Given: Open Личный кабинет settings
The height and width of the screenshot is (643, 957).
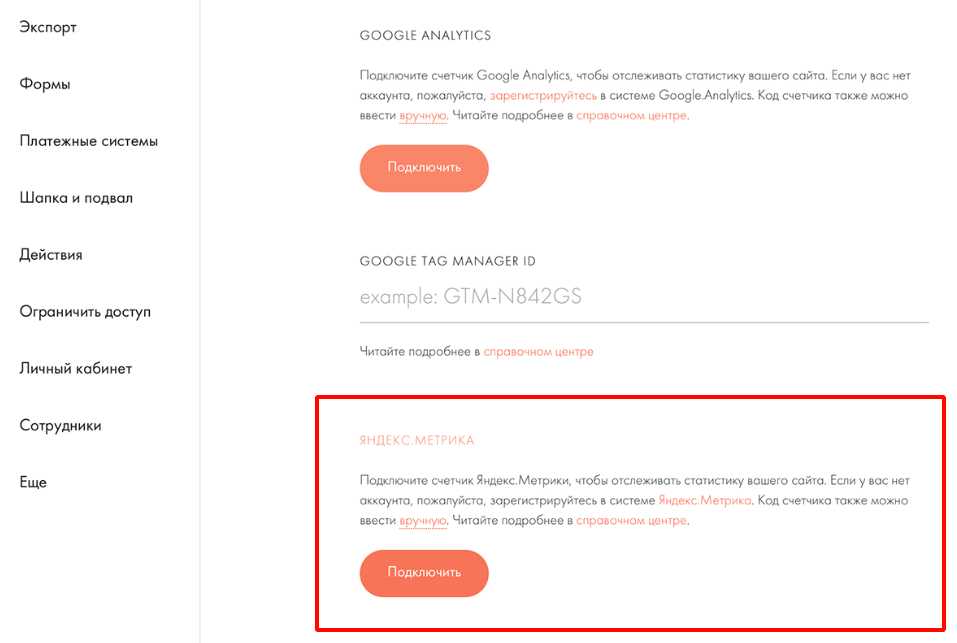Looking at the screenshot, I should click(x=76, y=369).
